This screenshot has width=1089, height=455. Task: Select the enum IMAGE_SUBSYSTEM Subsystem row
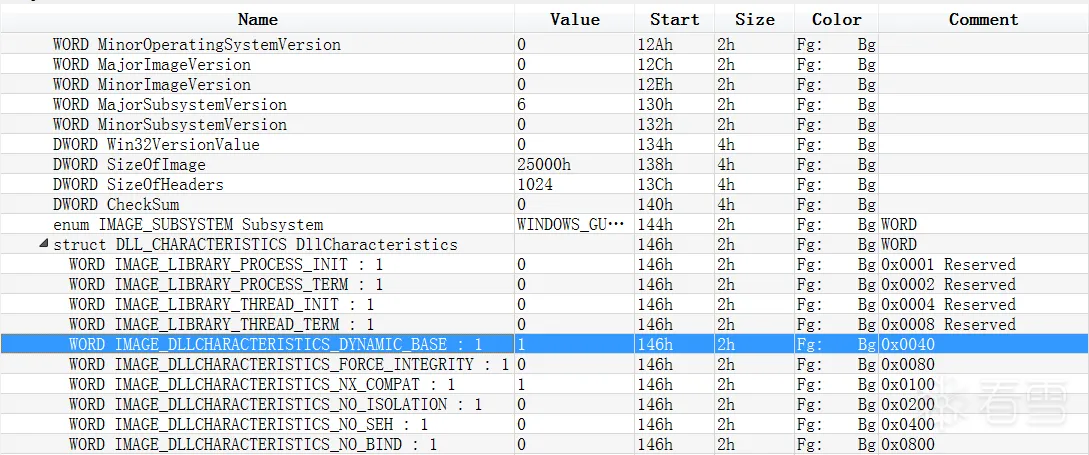(188, 224)
